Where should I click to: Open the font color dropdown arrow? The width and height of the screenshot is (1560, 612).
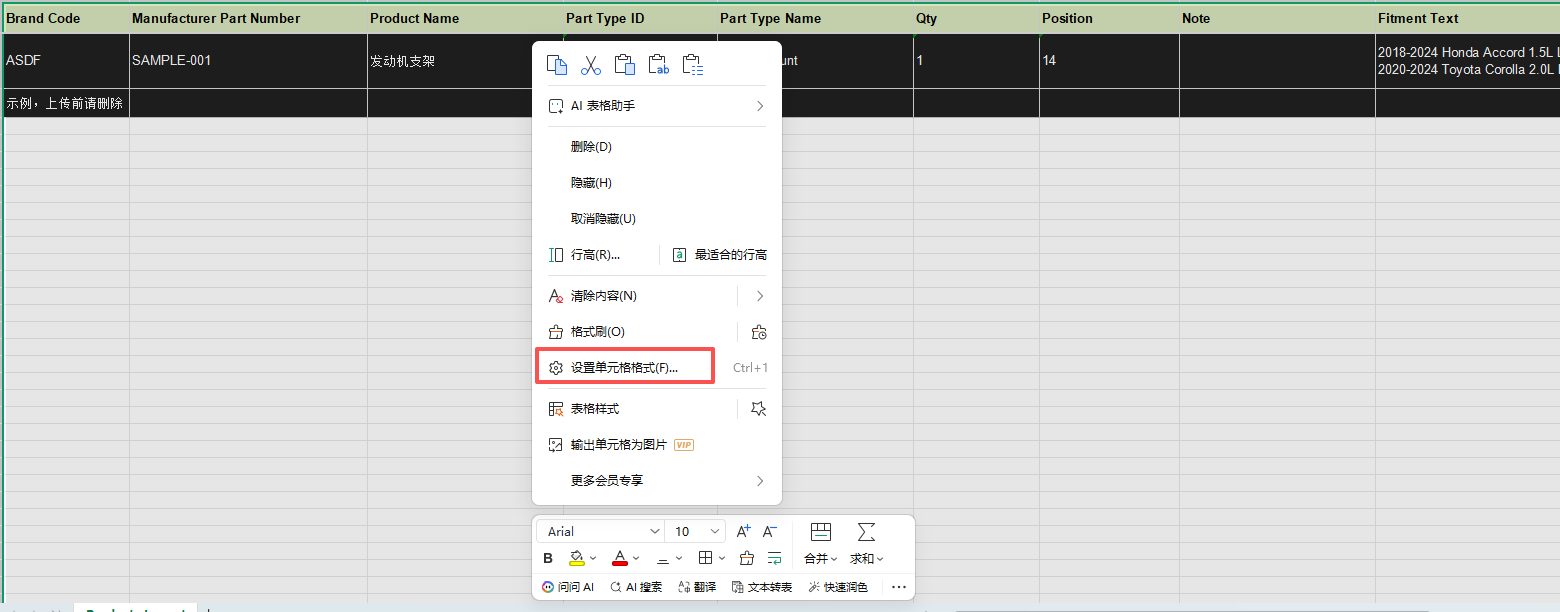click(x=636, y=558)
